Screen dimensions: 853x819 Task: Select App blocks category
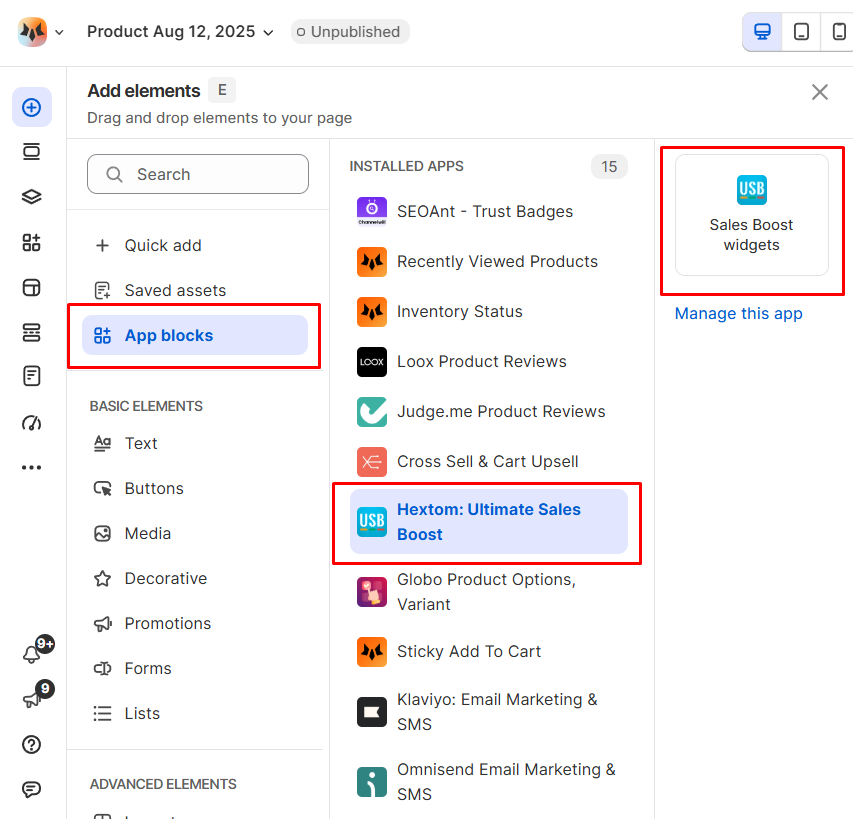(195, 336)
